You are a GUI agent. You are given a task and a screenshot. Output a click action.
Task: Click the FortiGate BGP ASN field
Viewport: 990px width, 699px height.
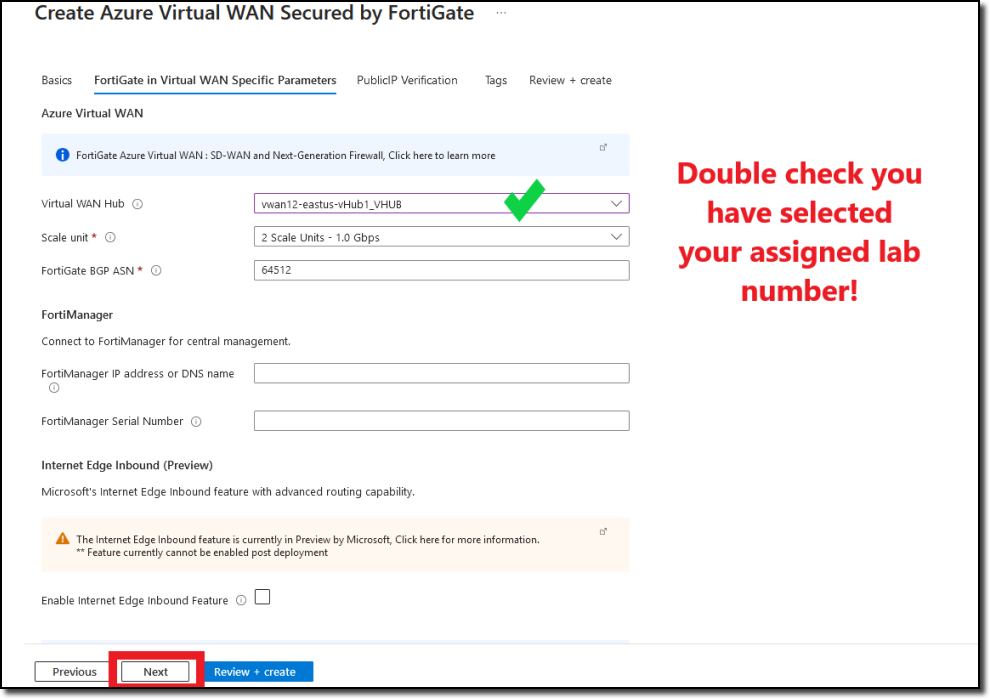point(441,270)
